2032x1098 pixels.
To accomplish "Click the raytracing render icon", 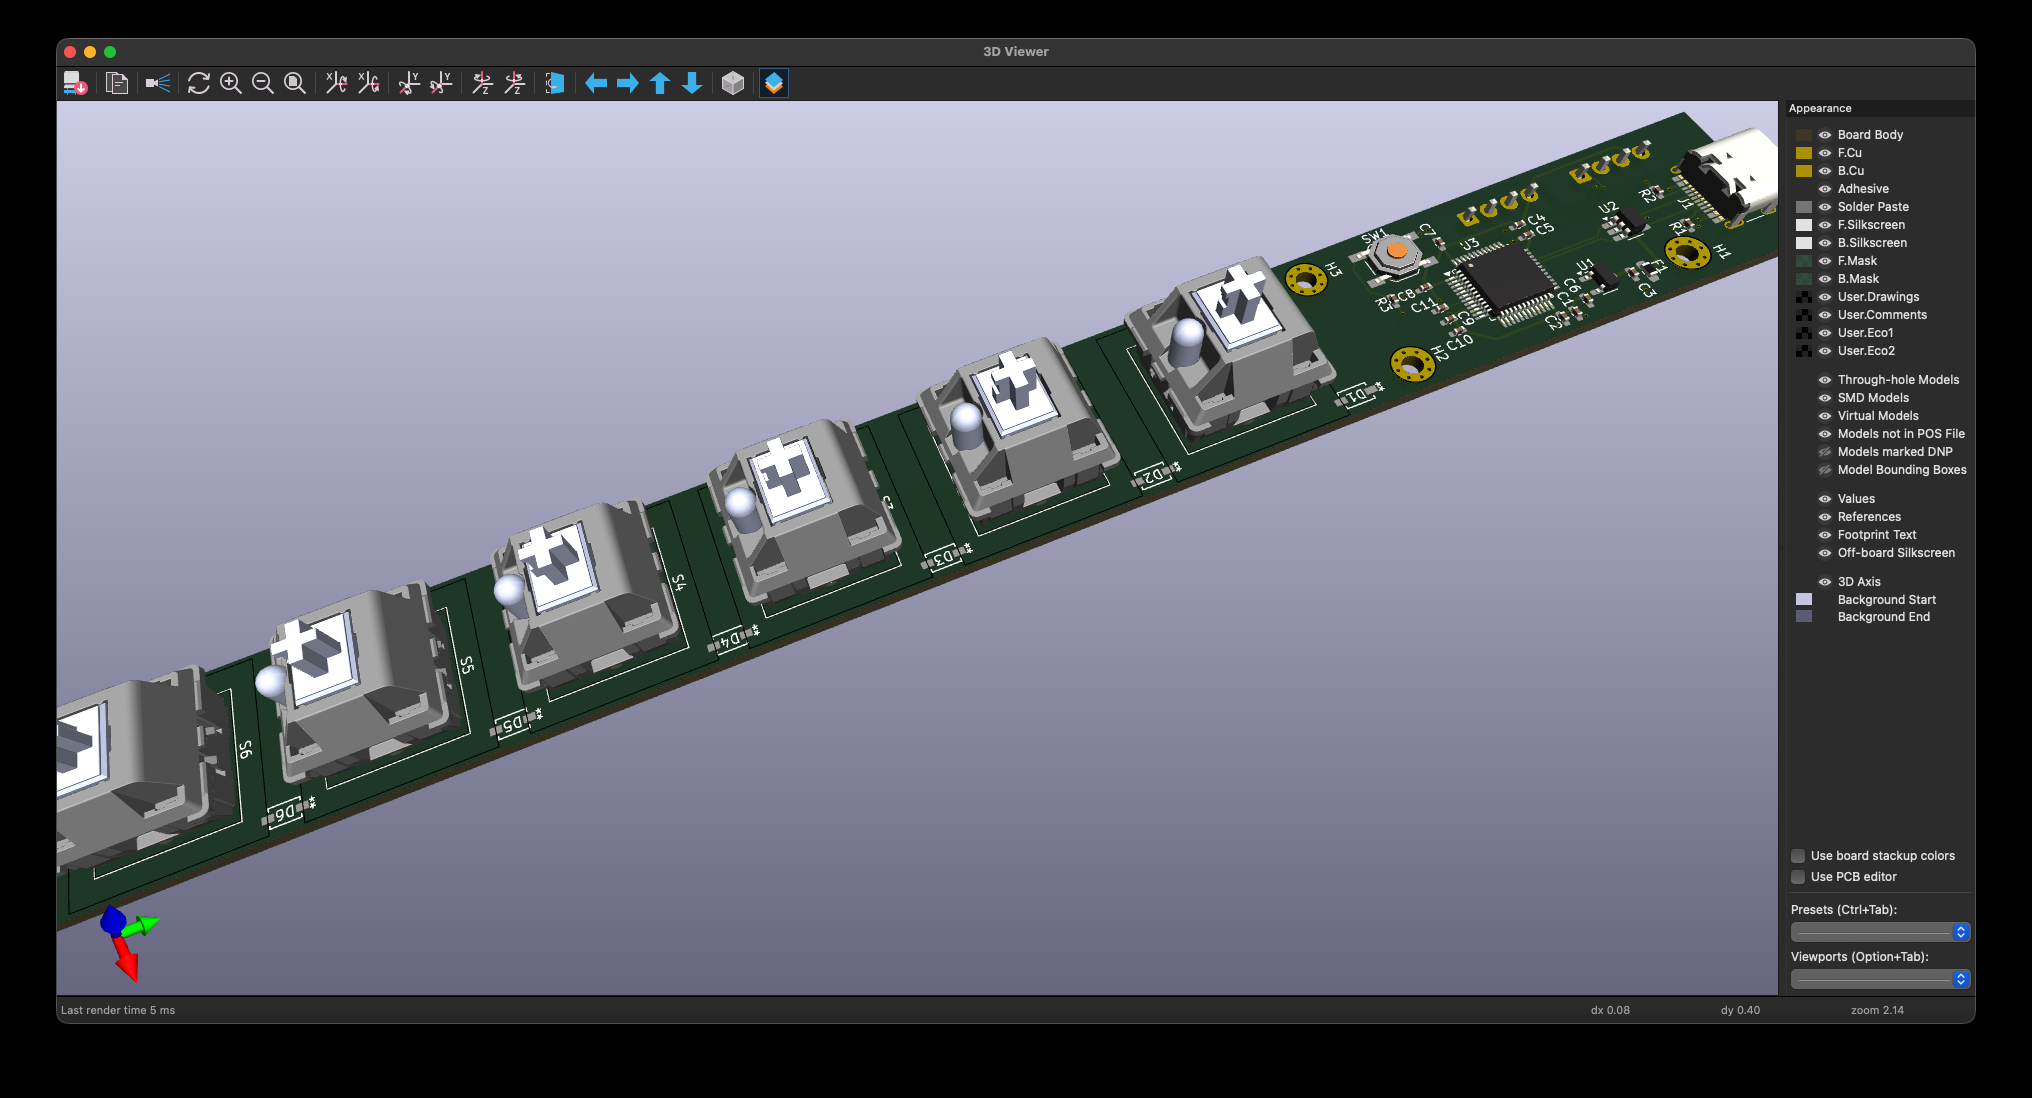I will tap(158, 83).
